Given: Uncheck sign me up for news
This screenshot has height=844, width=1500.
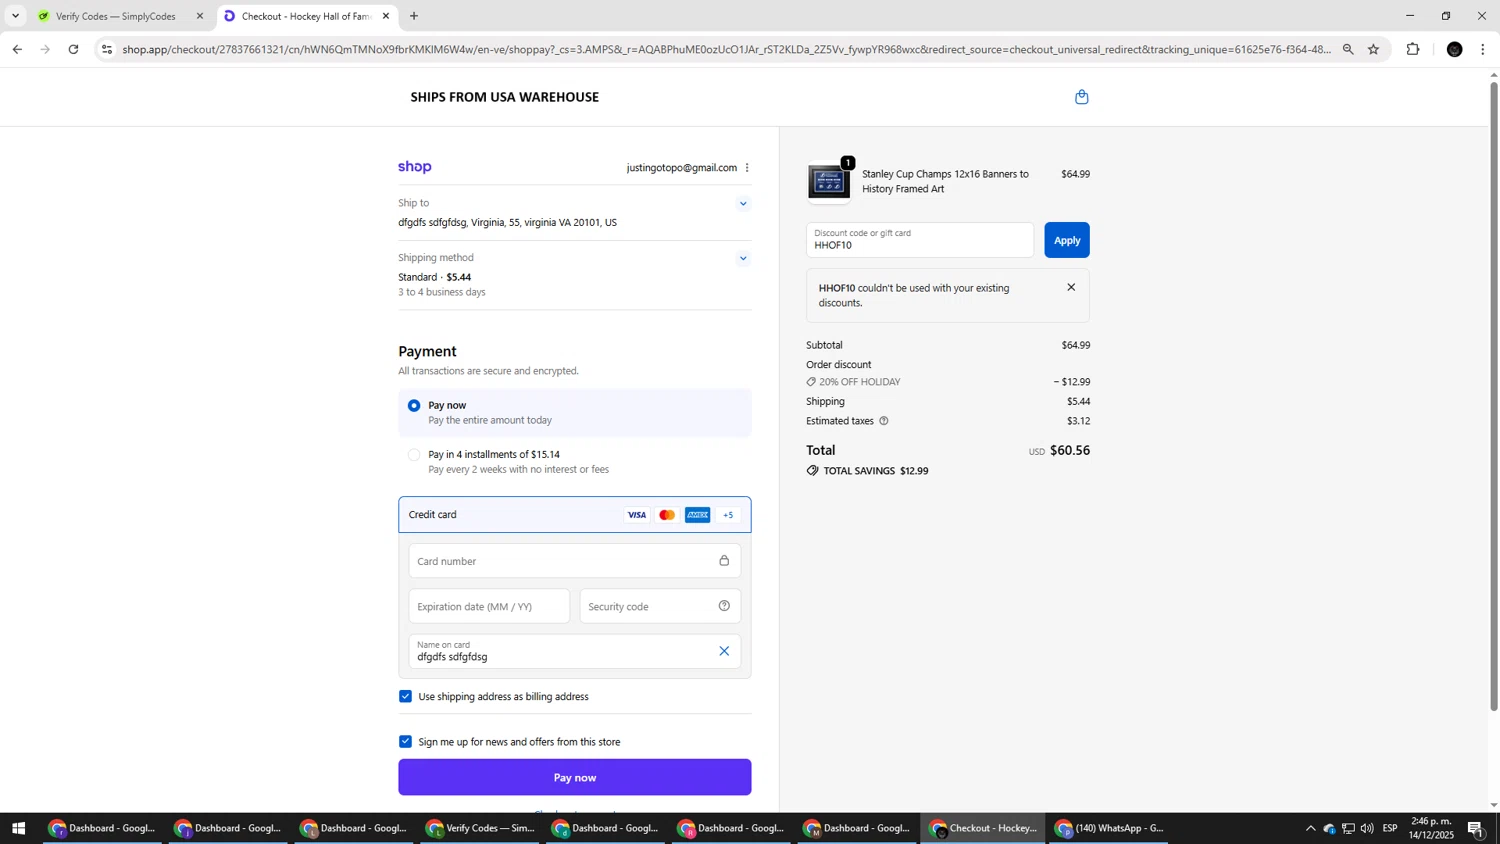Looking at the screenshot, I should point(405,742).
